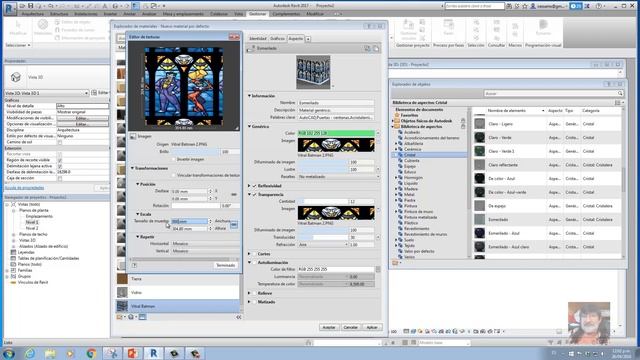Enable the Relieve checkbox
The height and width of the screenshot is (360, 640).
click(255, 293)
